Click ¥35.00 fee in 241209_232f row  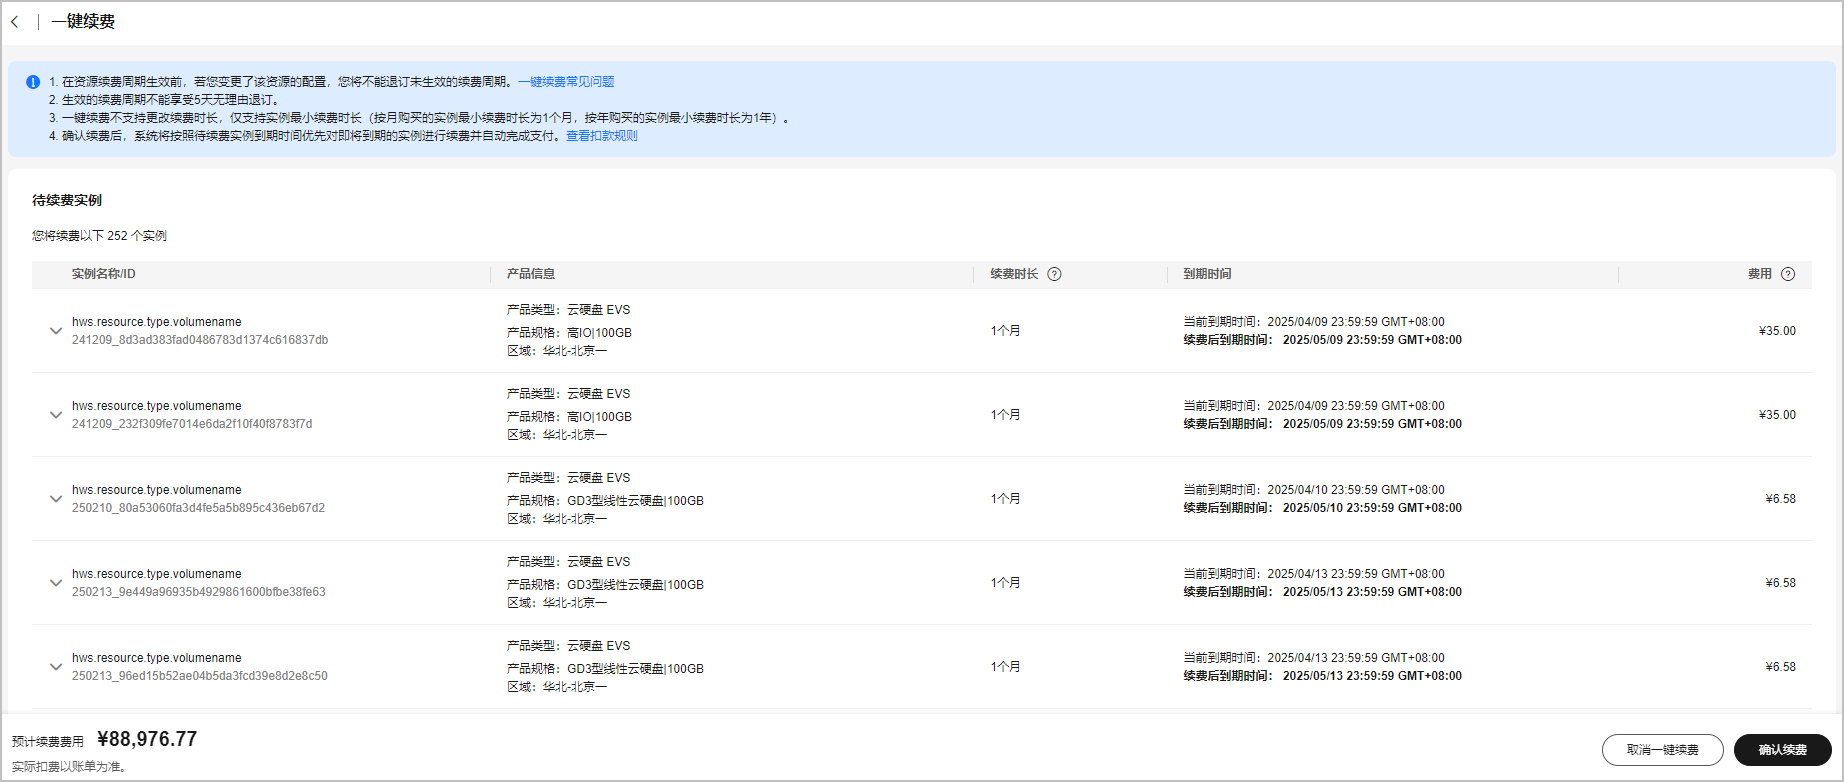click(x=1777, y=415)
